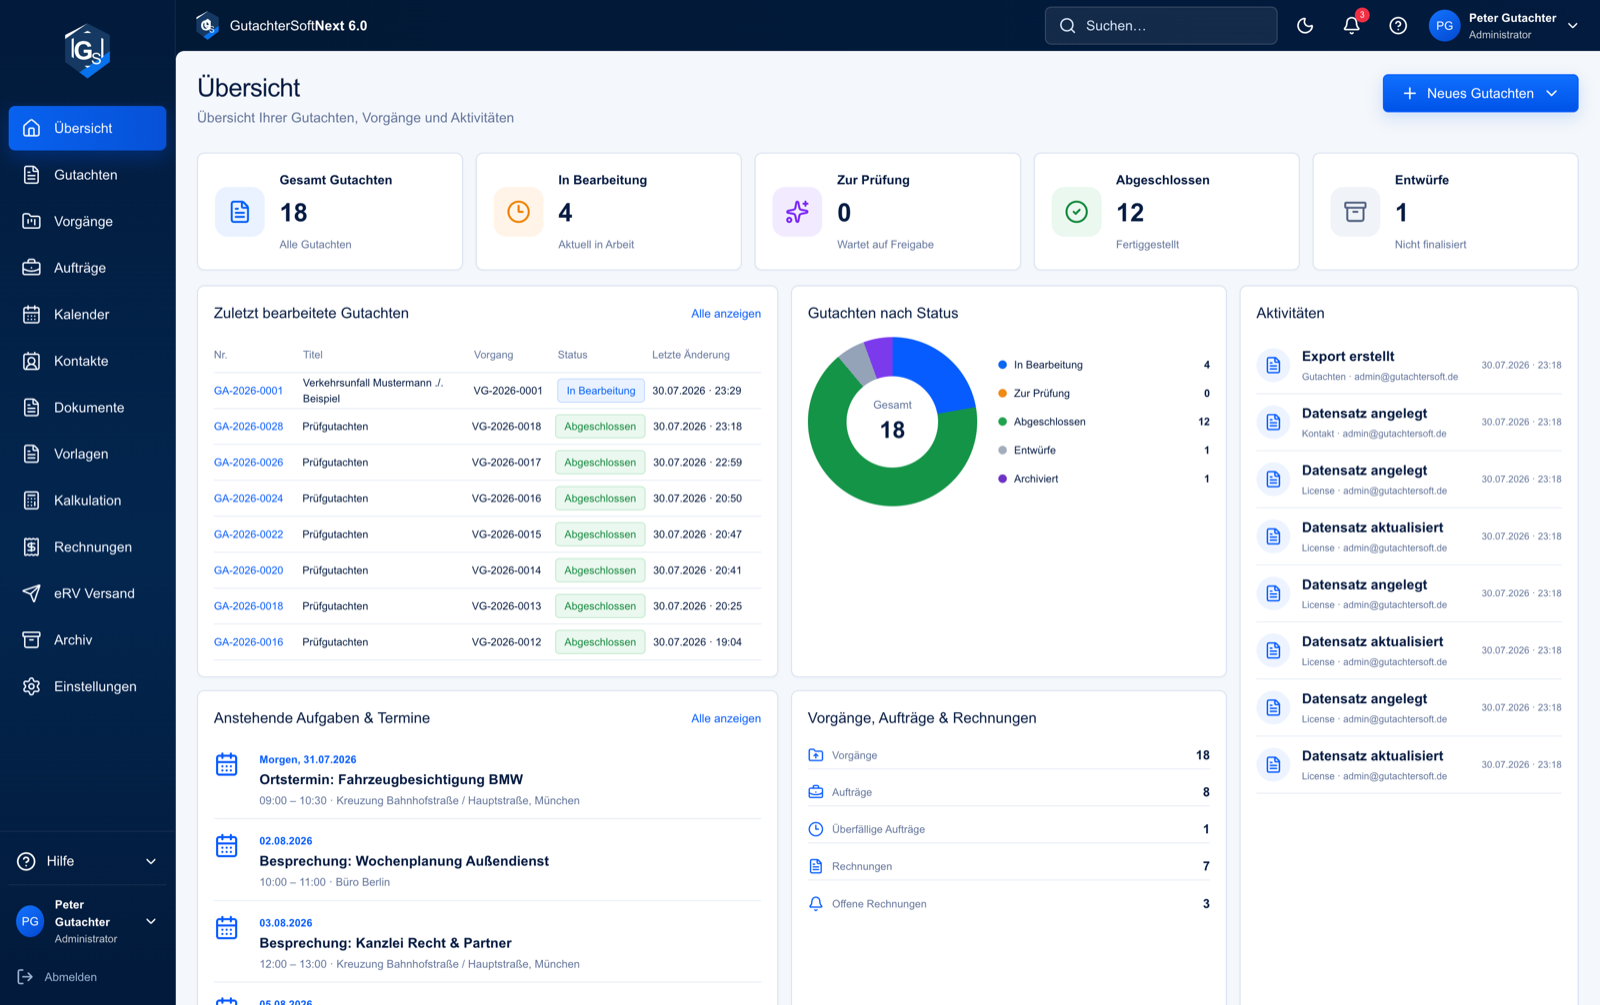Click the PG avatar in the top bar

[1444, 26]
